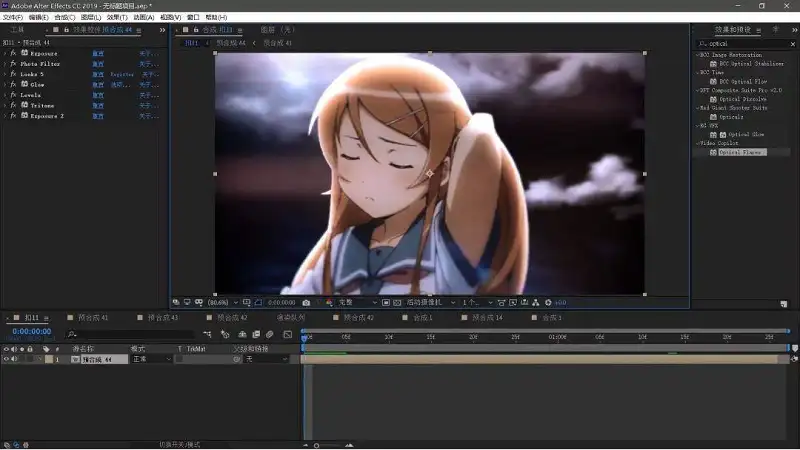Toggle the fx switch for Looks 5

[13, 74]
